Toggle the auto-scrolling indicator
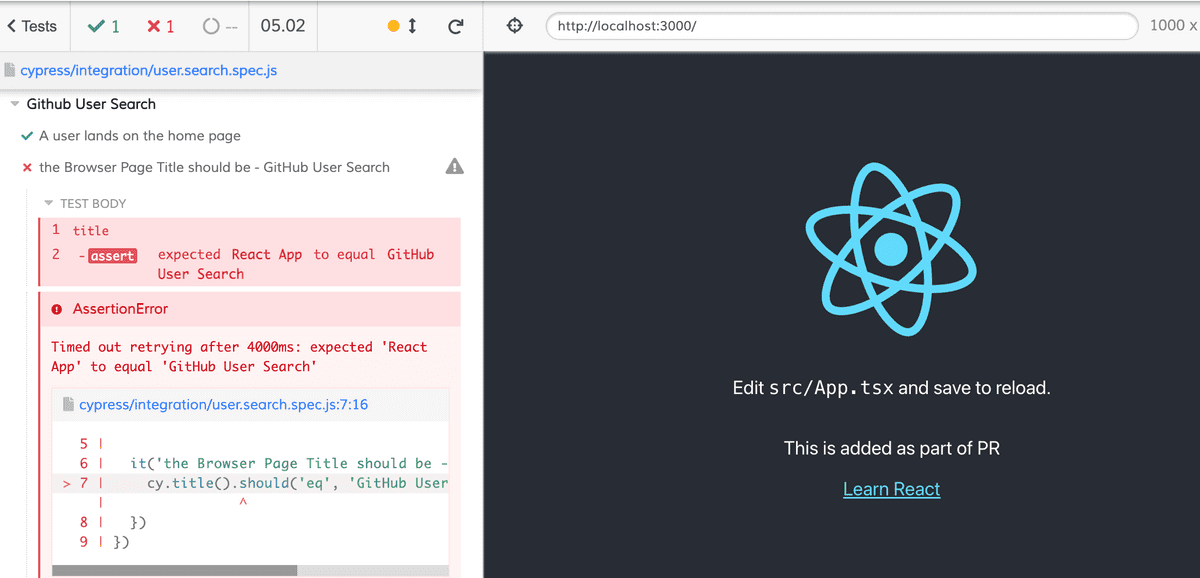Viewport: 1200px width, 578px height. click(x=402, y=26)
